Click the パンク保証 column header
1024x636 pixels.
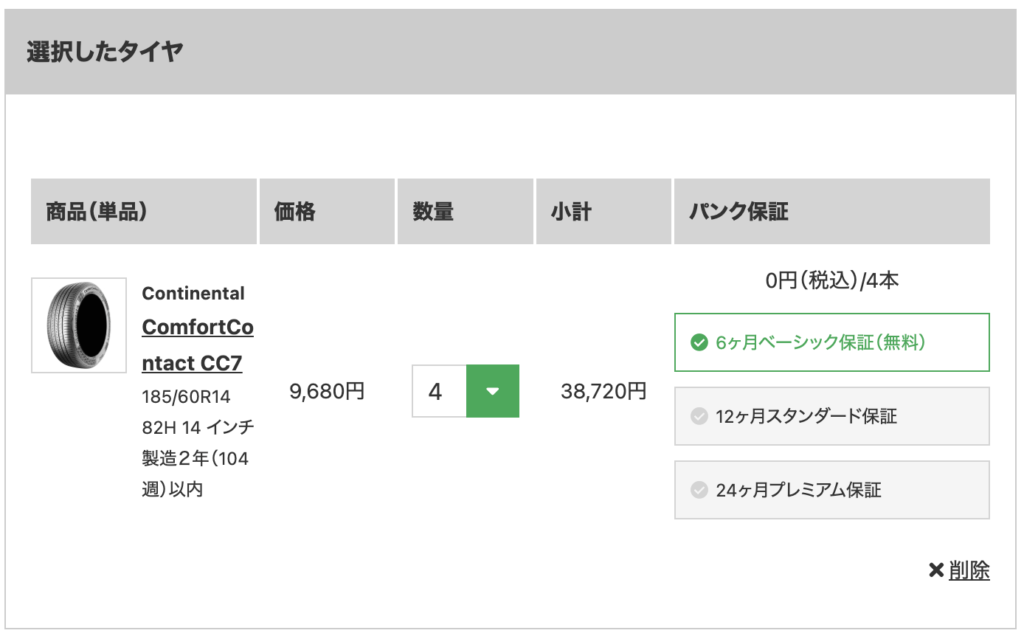point(832,212)
